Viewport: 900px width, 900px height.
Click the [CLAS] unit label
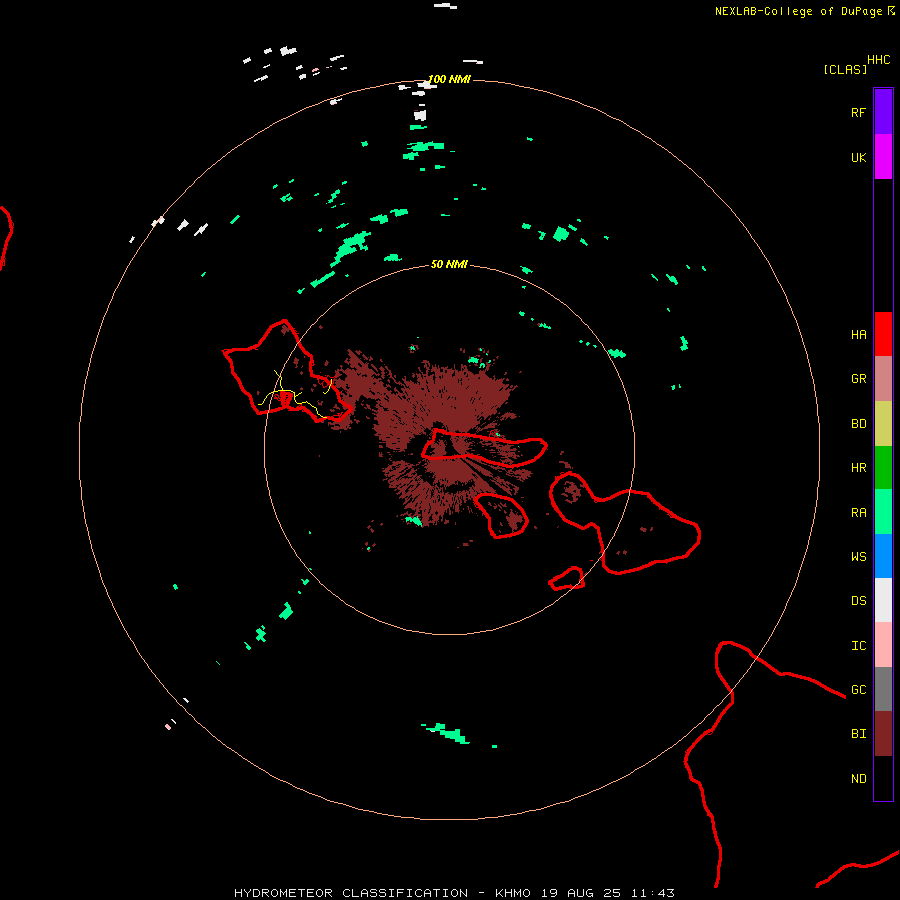point(845,69)
